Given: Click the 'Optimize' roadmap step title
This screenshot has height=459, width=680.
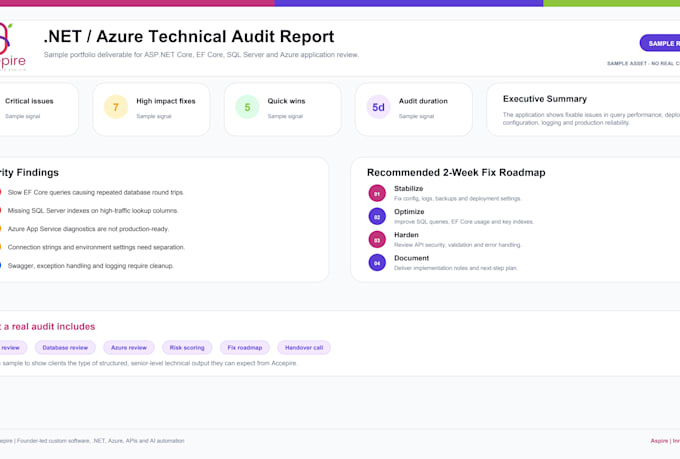Looking at the screenshot, I should (409, 212).
